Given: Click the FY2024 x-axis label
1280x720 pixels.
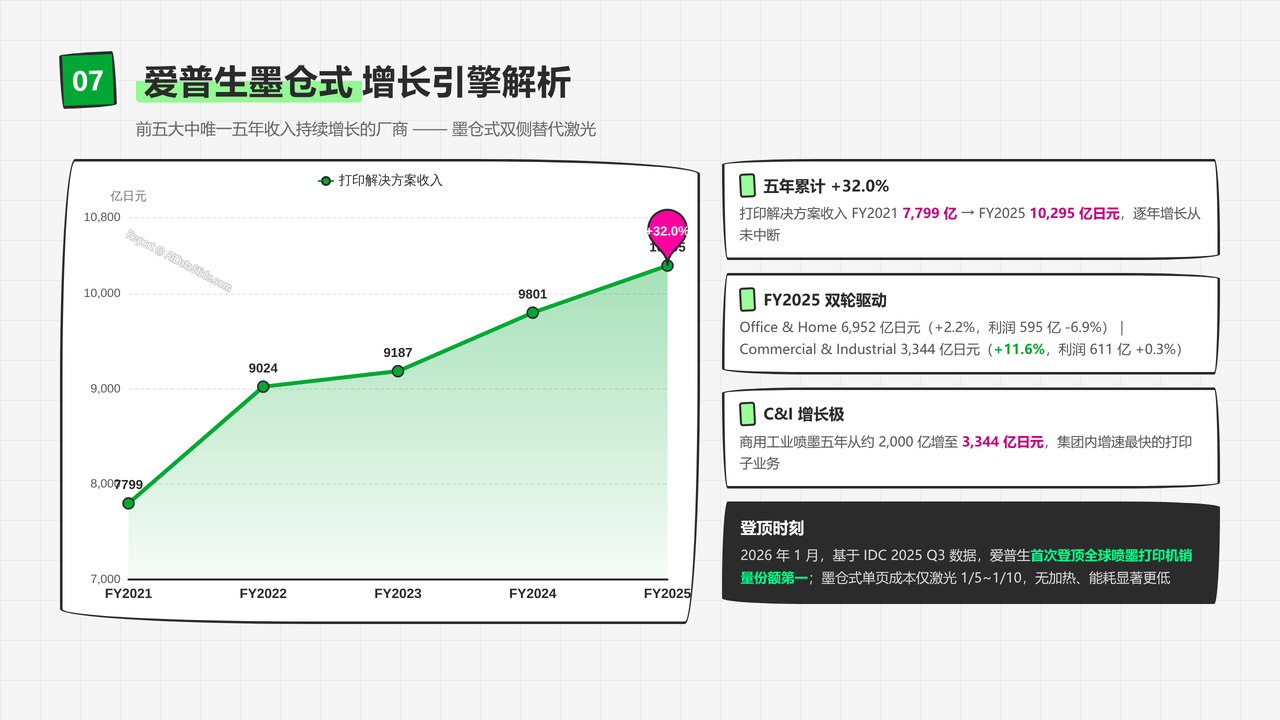Looking at the screenshot, I should [533, 594].
